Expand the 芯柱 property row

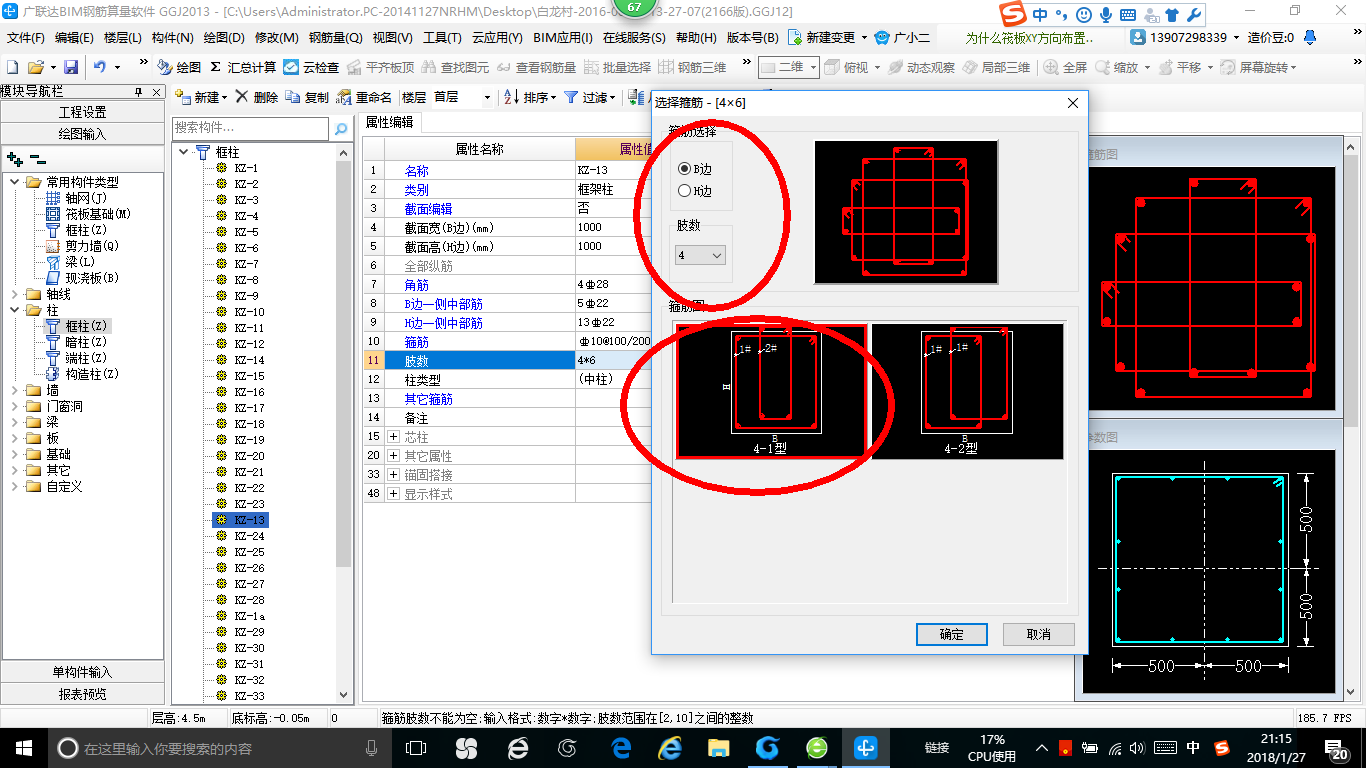click(393, 437)
